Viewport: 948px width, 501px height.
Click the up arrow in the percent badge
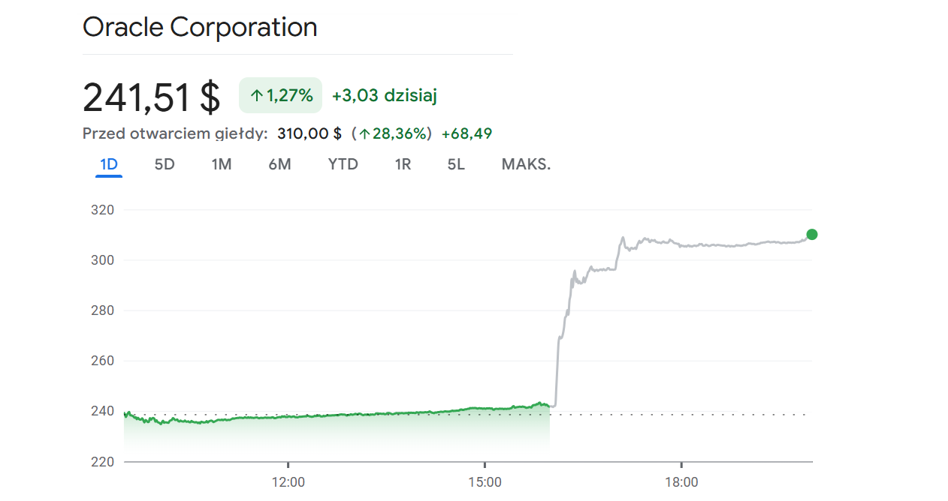(256, 95)
